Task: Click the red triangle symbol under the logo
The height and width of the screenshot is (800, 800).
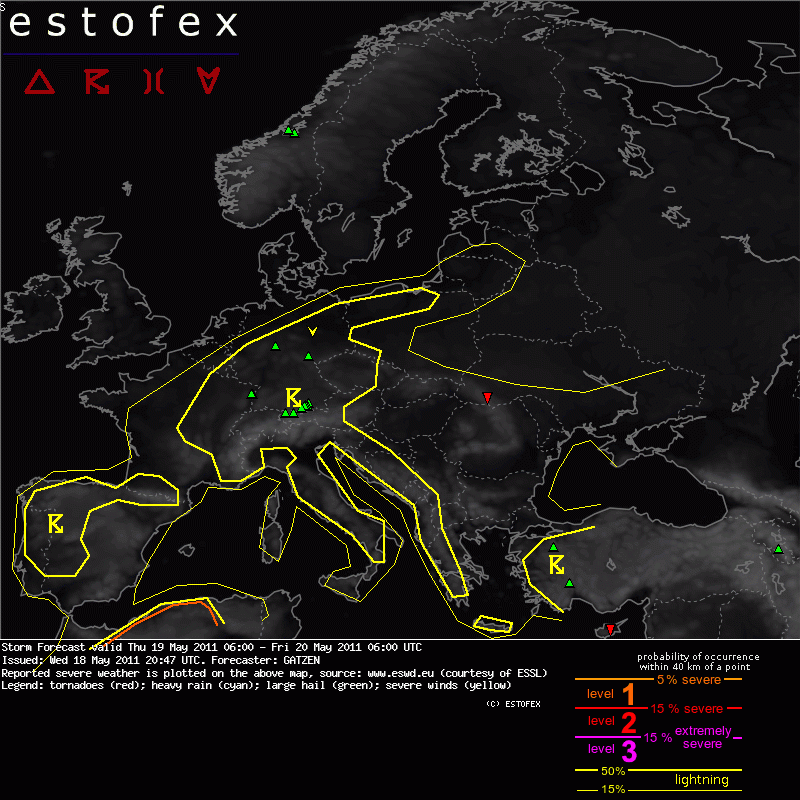Action: (40, 82)
